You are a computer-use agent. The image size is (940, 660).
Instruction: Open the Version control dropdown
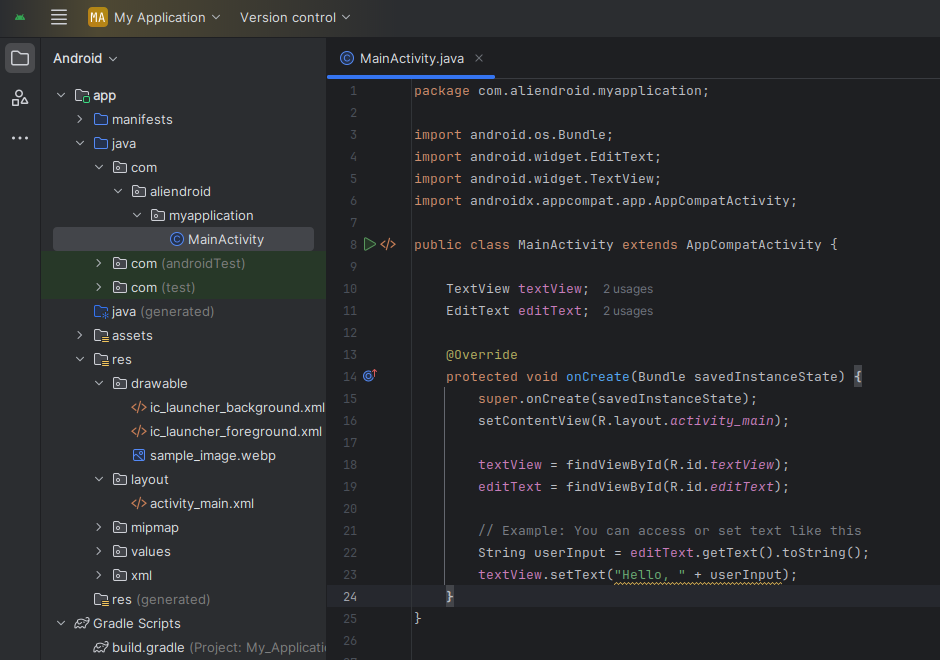tap(295, 17)
